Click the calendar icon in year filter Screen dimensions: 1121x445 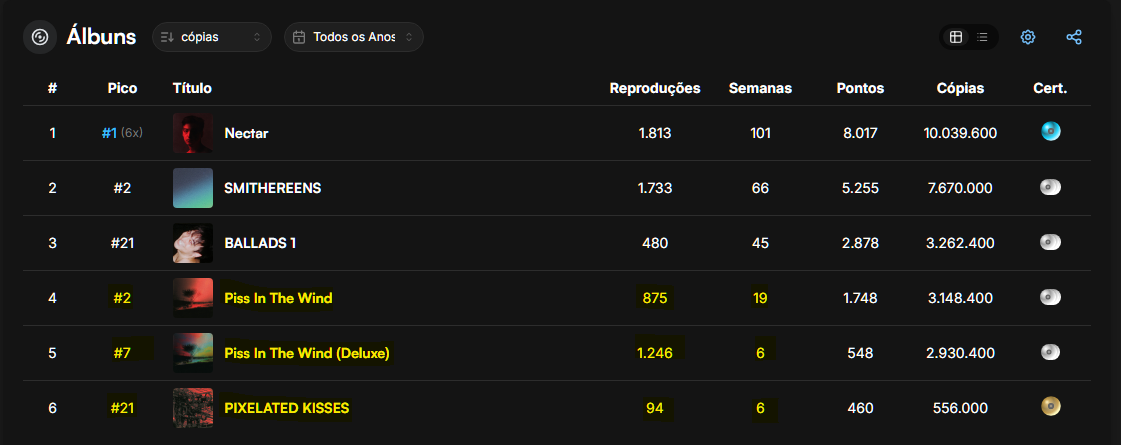pyautogui.click(x=300, y=37)
